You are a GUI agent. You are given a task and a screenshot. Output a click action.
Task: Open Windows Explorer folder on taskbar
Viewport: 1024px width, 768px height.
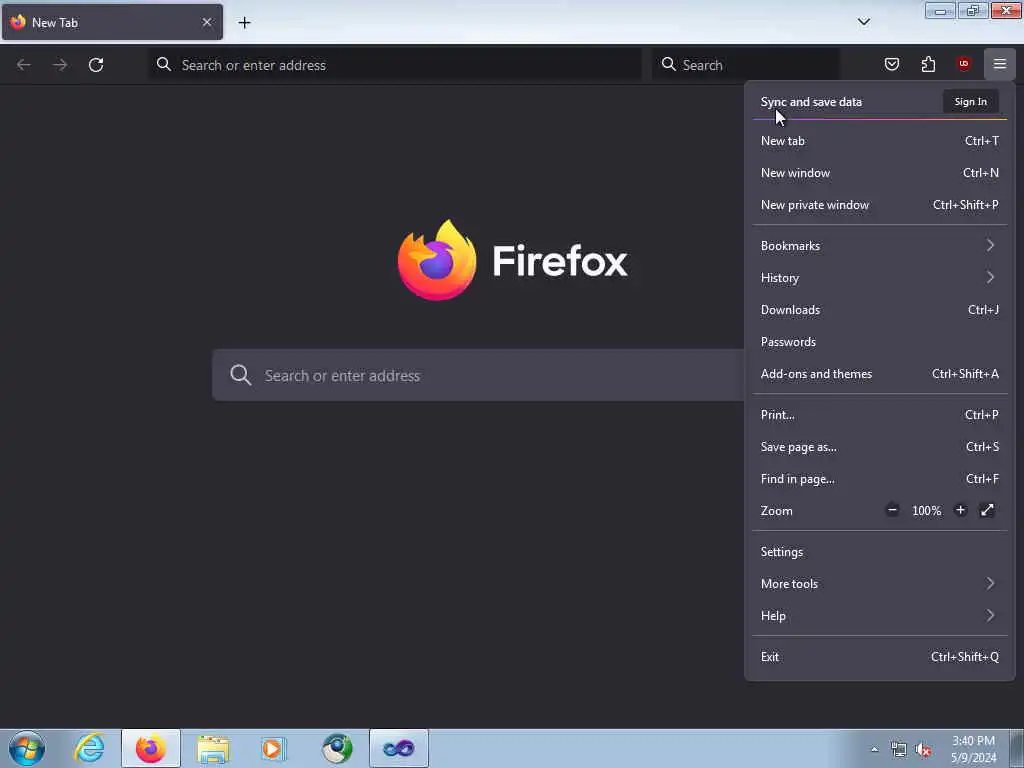(213, 748)
